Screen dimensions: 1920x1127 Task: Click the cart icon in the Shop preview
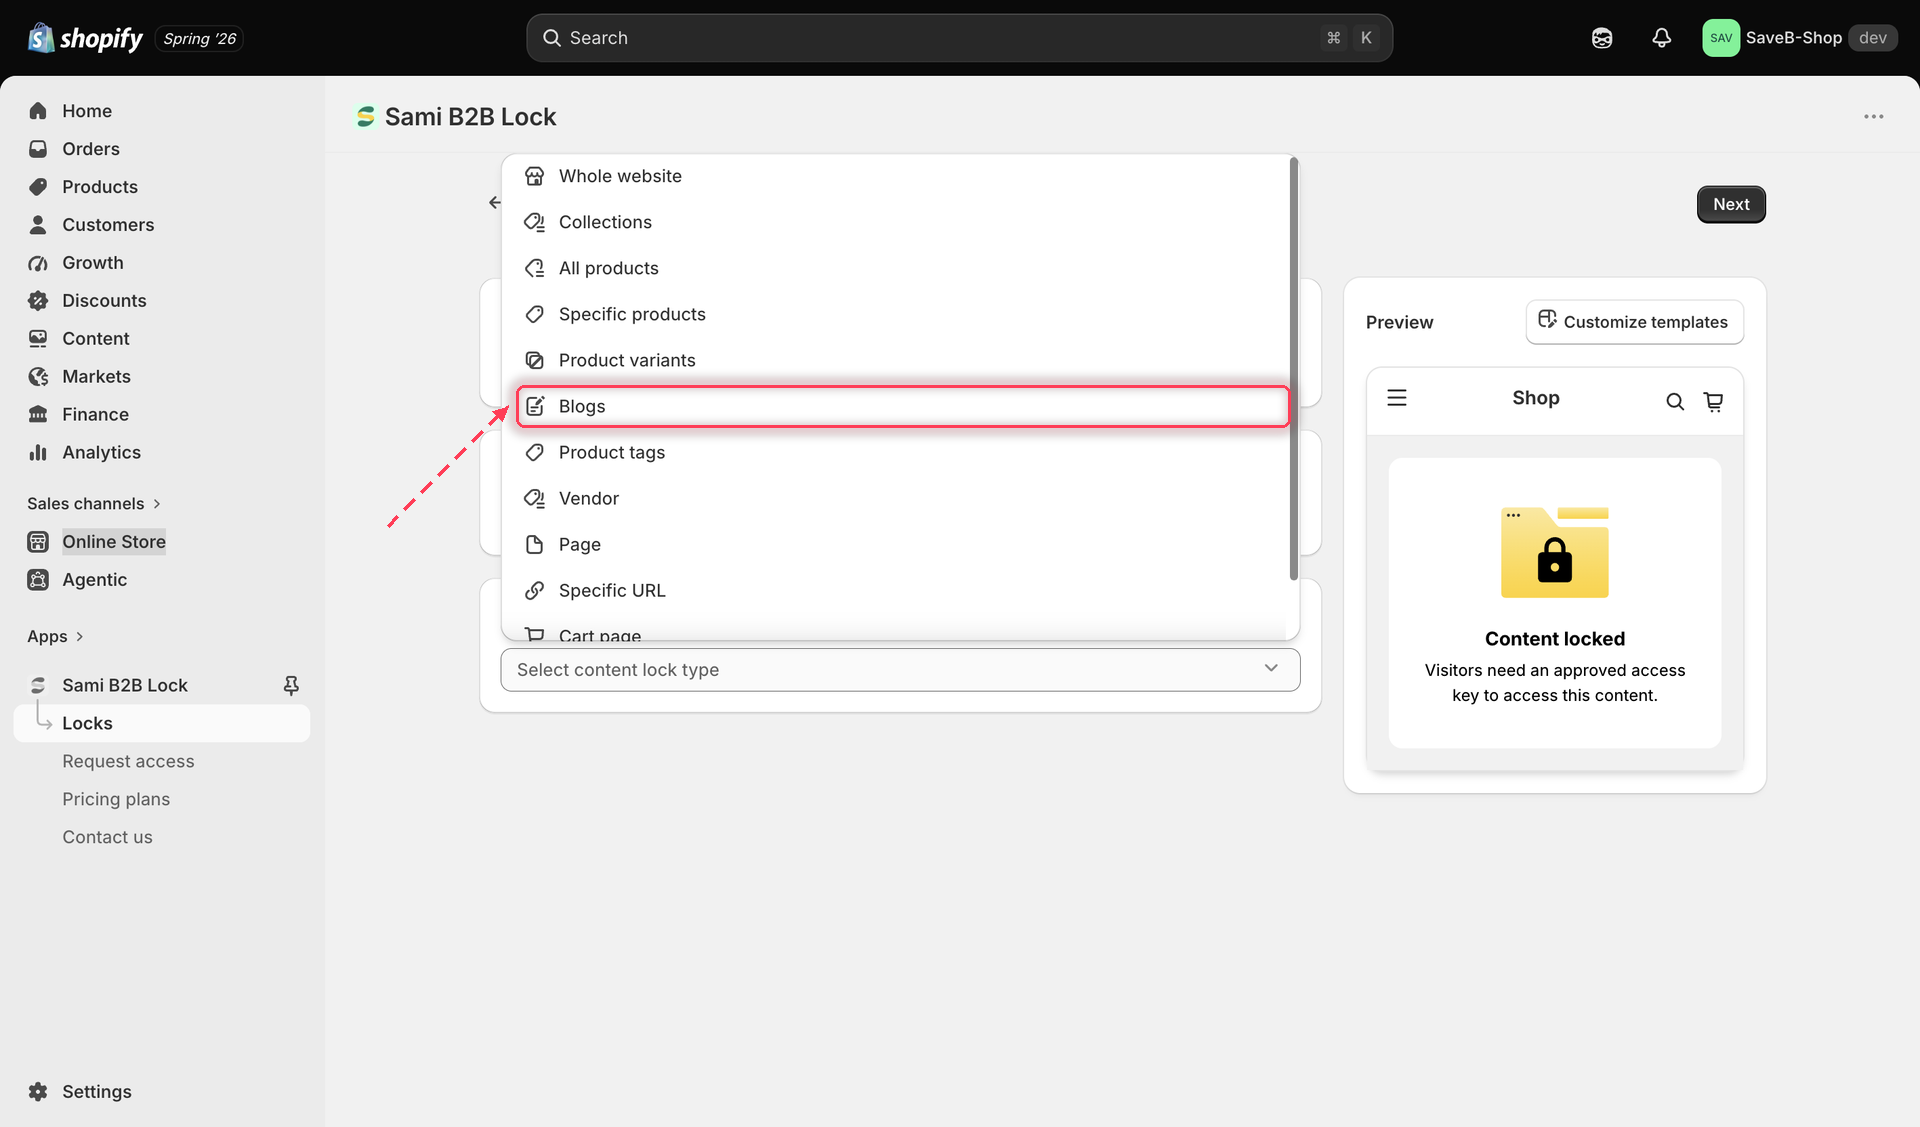click(x=1713, y=402)
